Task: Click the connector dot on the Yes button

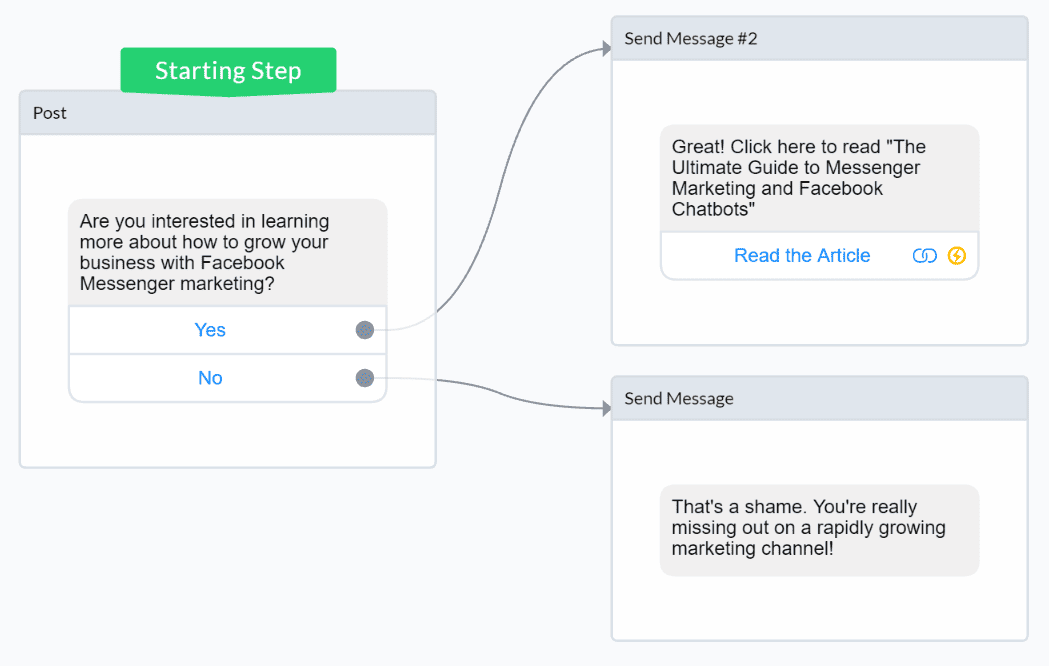Action: point(365,330)
